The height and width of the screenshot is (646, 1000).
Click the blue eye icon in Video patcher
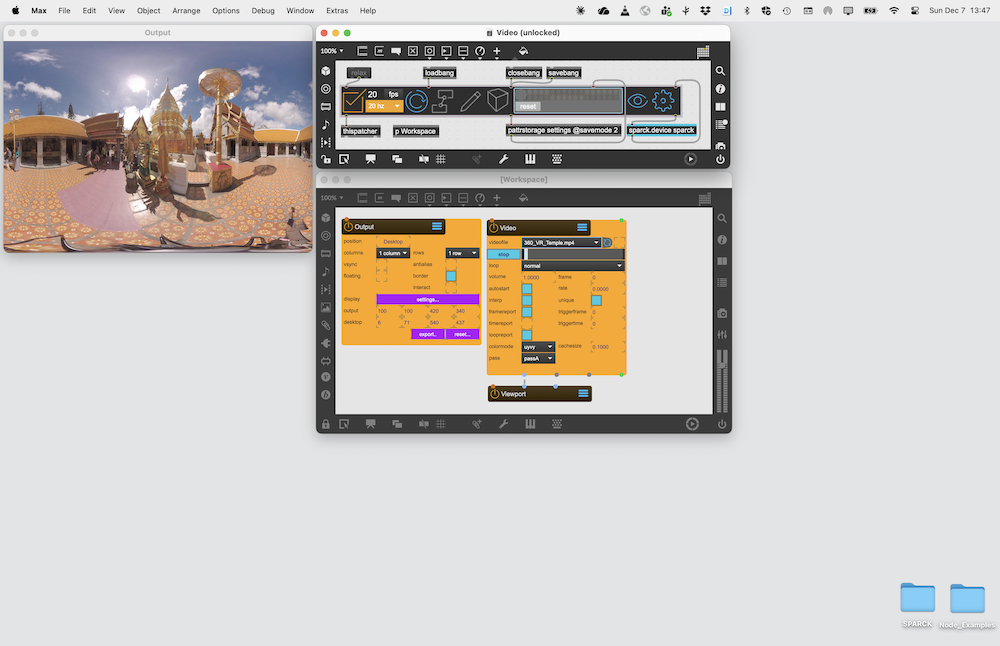[x=637, y=100]
